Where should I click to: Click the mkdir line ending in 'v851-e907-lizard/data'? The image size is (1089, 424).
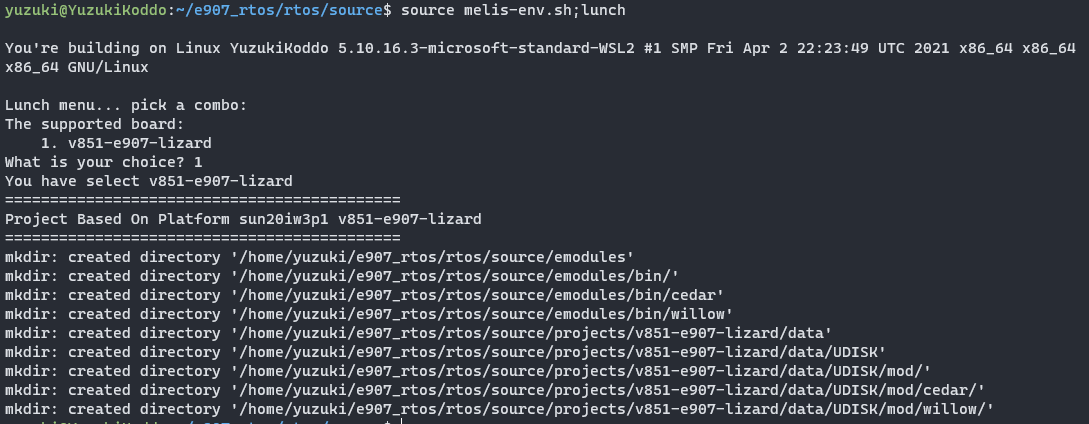coord(418,333)
